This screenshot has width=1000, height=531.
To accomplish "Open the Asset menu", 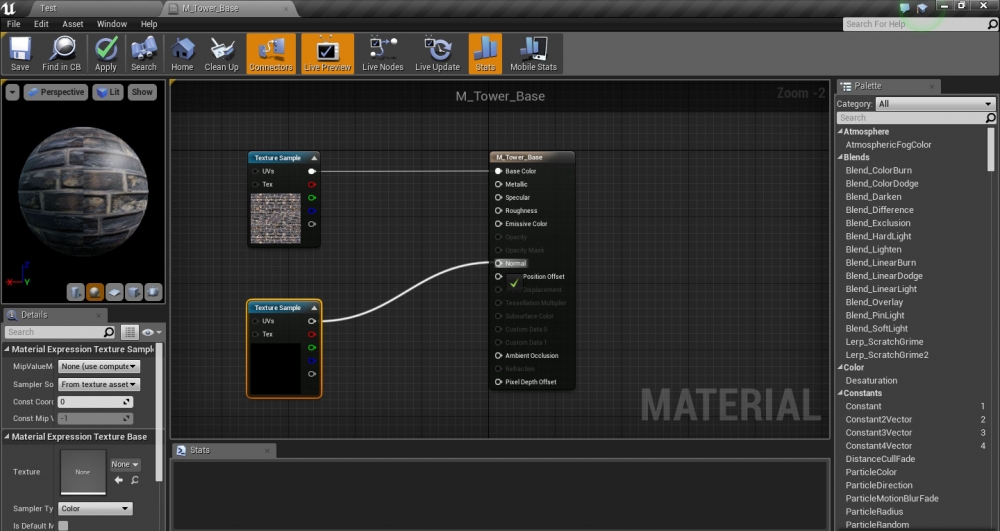I will (x=73, y=24).
